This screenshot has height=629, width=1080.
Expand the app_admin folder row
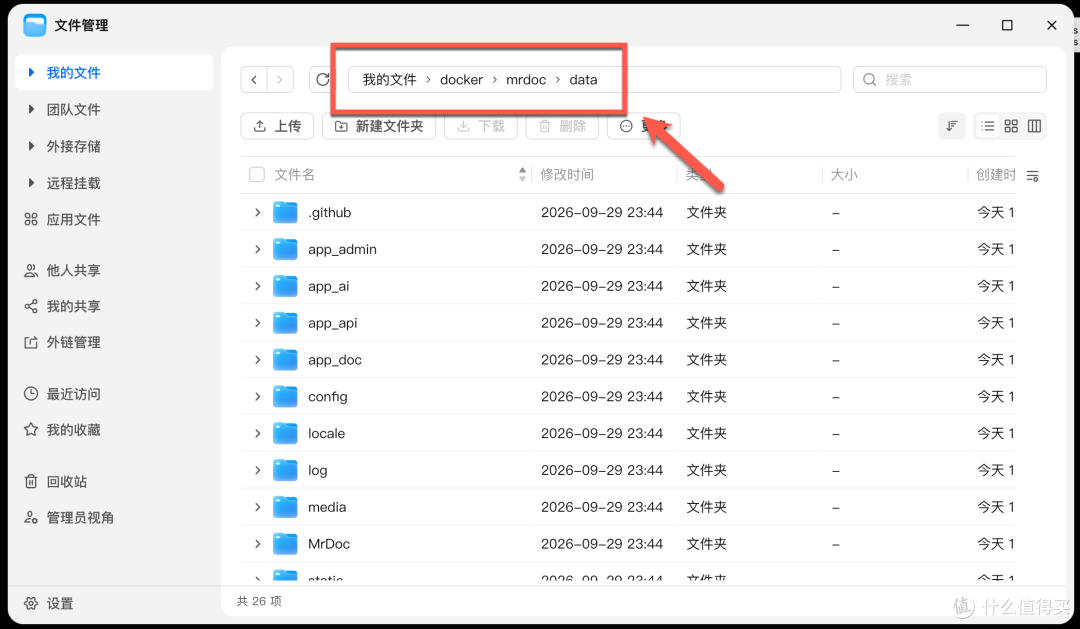[258, 249]
